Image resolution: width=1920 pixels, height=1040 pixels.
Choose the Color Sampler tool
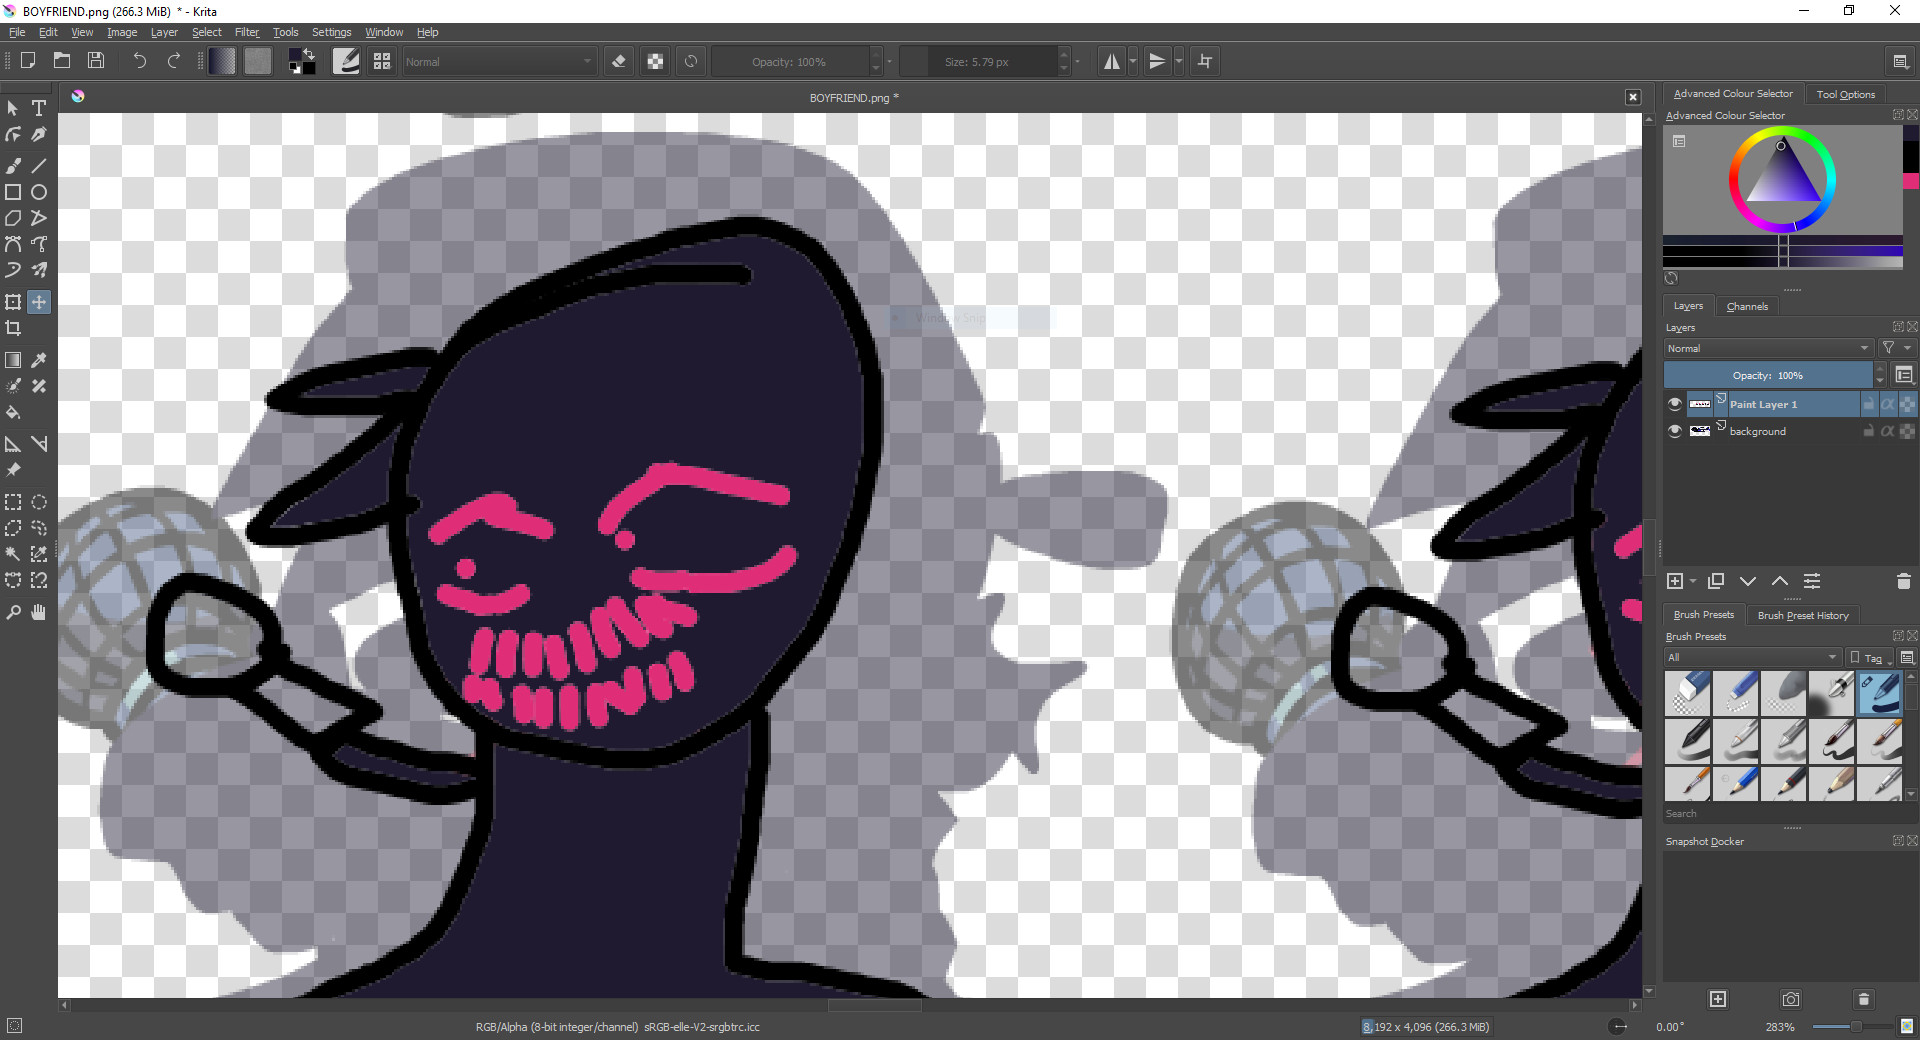click(x=39, y=360)
